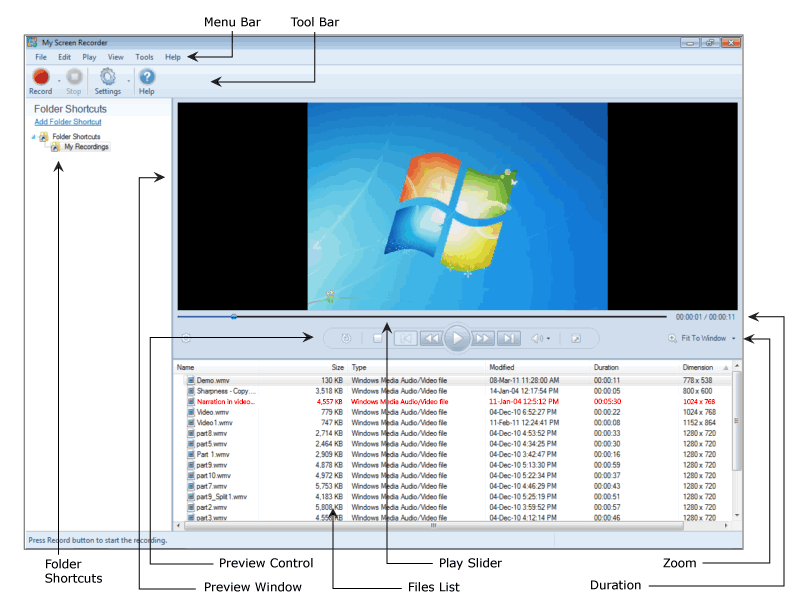Click the red Record button
Image resolution: width=800 pixels, height=600 pixels.
click(x=40, y=77)
